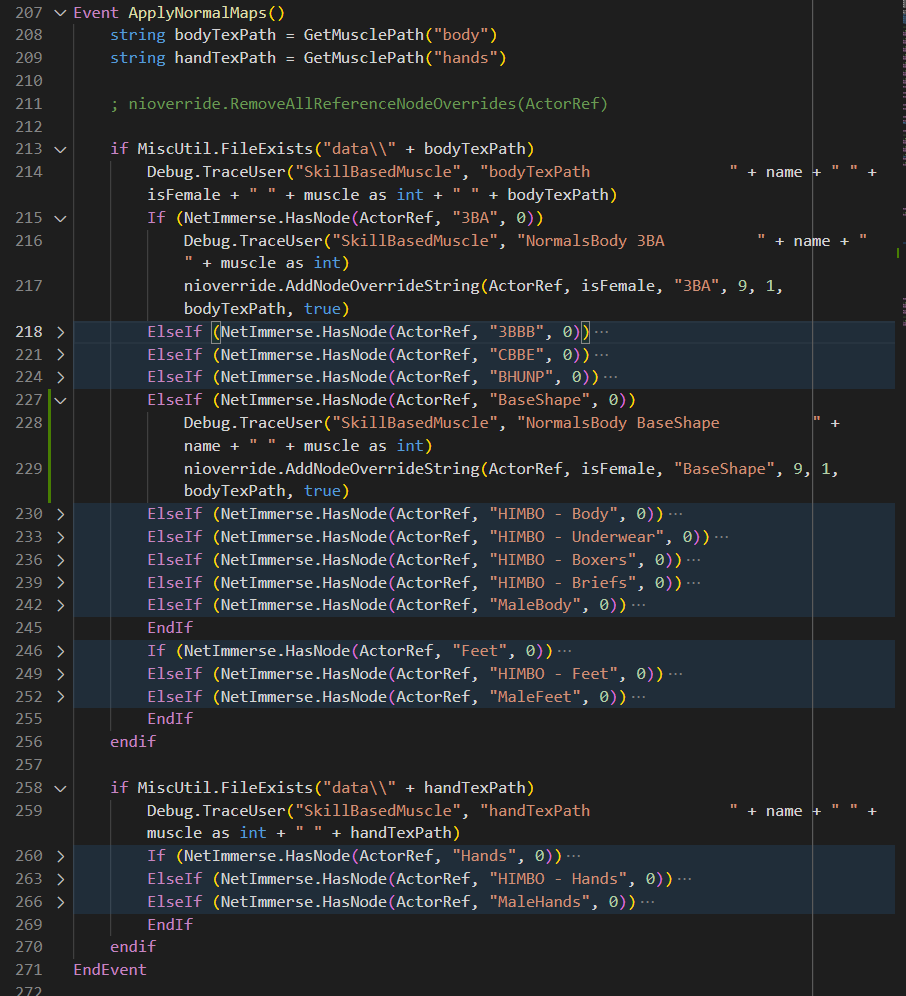The image size is (906, 996).
Task: Click the commented RemoveAllReferenceNodeOverrides line
Action: click(x=359, y=104)
